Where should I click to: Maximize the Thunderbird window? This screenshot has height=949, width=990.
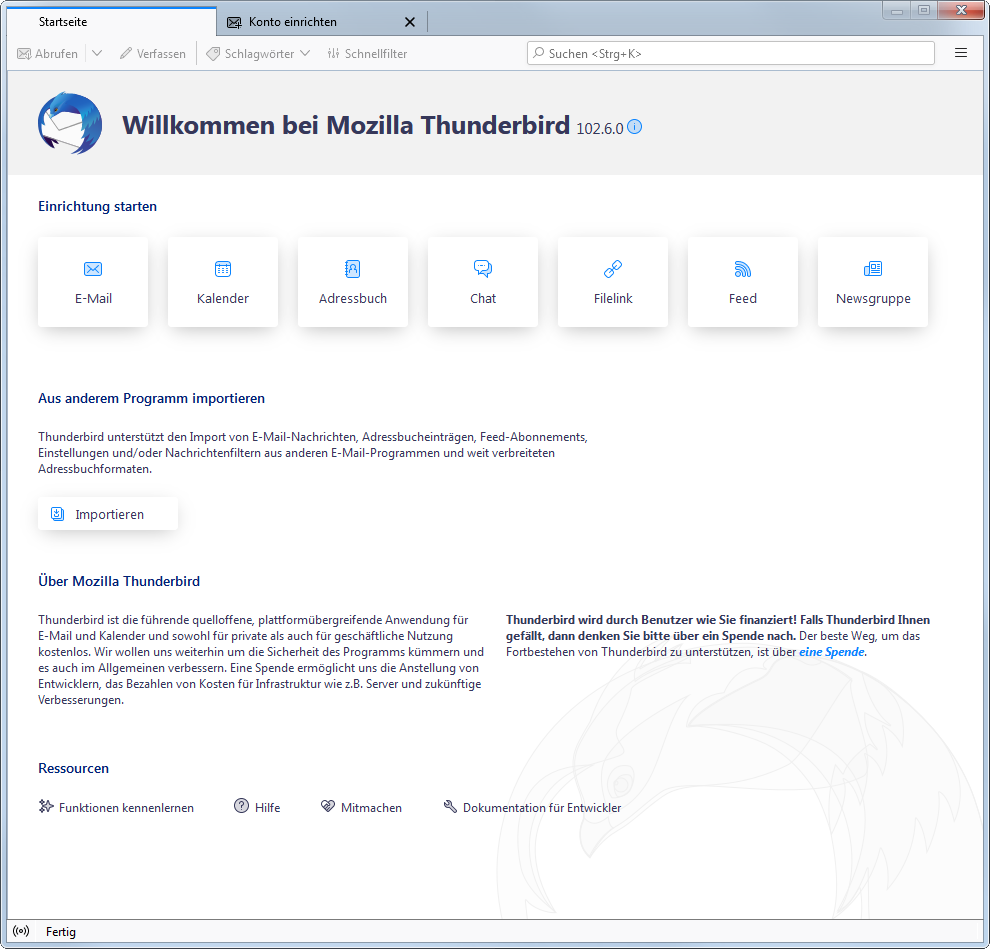click(x=924, y=11)
